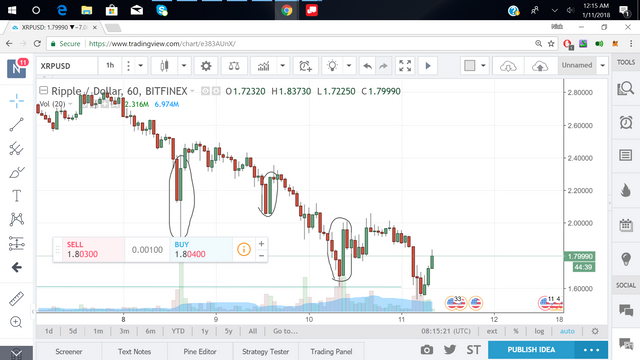Image resolution: width=640 pixels, height=360 pixels.
Task: Increase order quantity with plus button
Action: click(261, 244)
